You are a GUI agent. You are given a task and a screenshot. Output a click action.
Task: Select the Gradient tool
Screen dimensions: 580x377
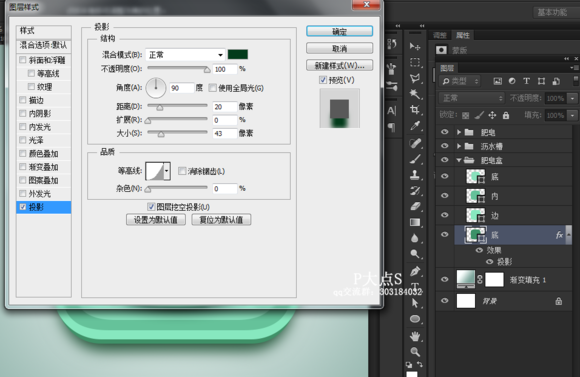[415, 222]
